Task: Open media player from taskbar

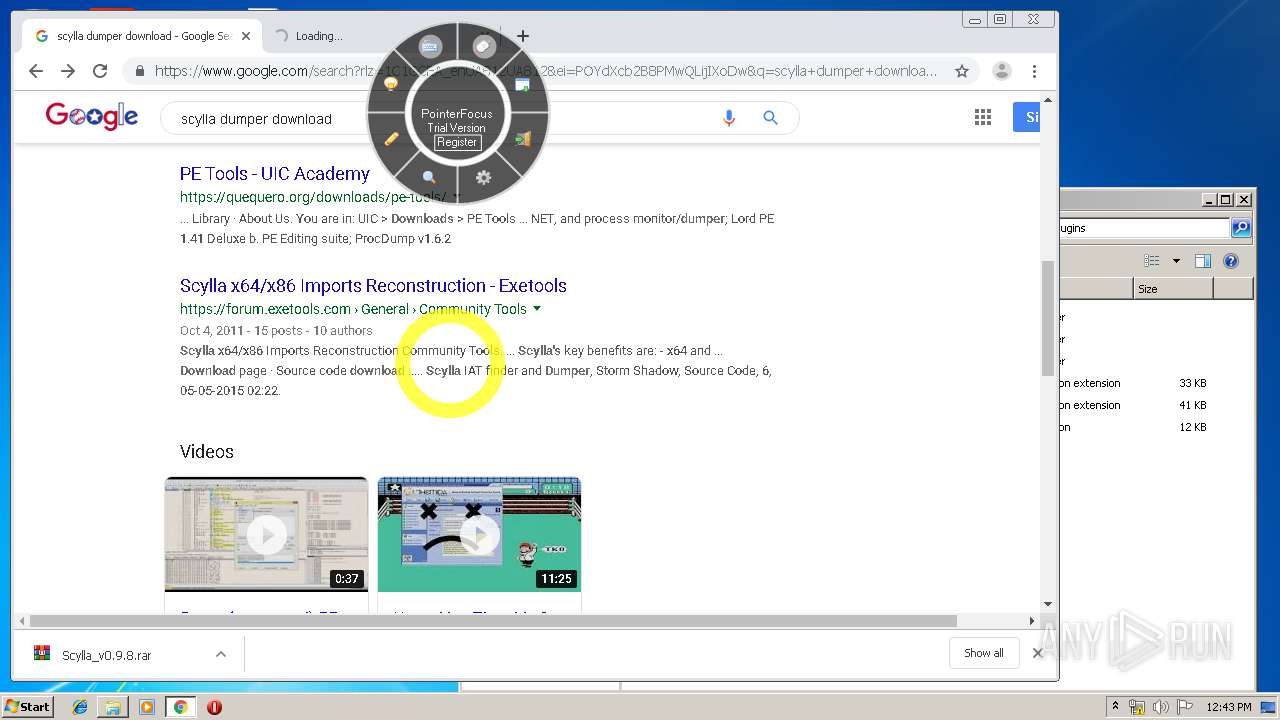Action: pos(147,707)
